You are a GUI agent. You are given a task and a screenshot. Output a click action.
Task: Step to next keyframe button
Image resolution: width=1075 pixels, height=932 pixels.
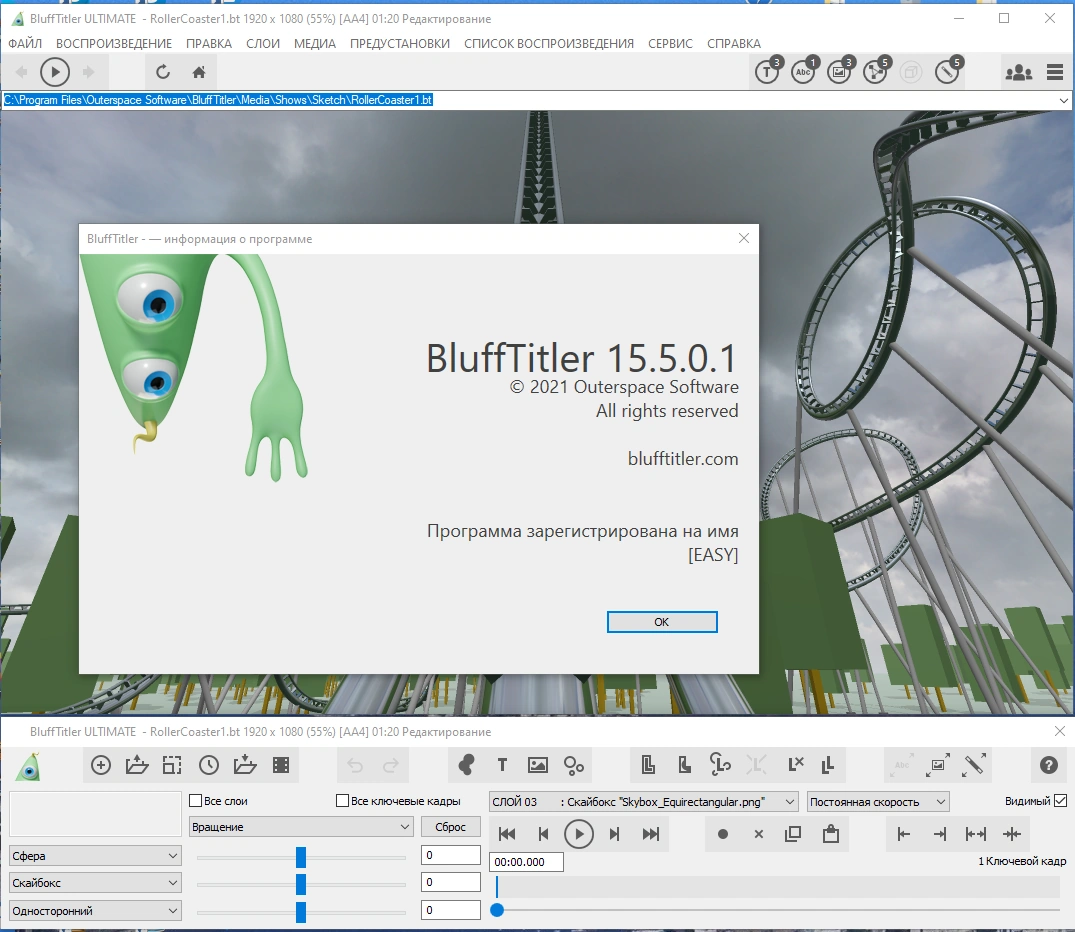tap(615, 834)
